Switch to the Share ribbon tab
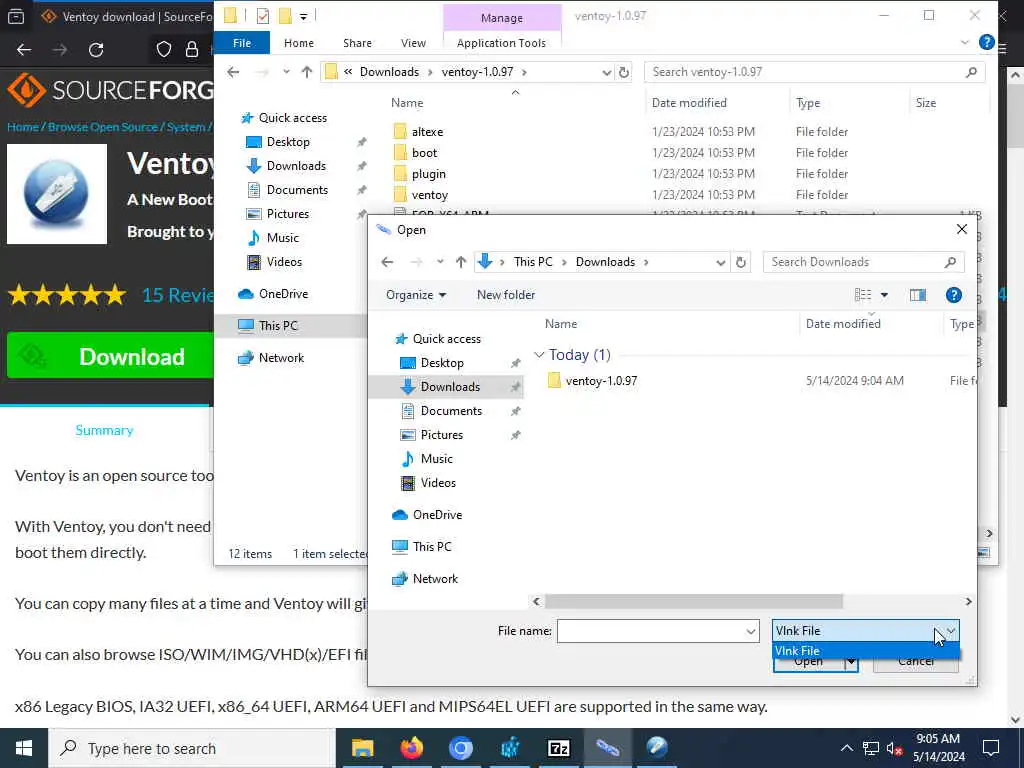Viewport: 1024px width, 768px height. pos(357,43)
